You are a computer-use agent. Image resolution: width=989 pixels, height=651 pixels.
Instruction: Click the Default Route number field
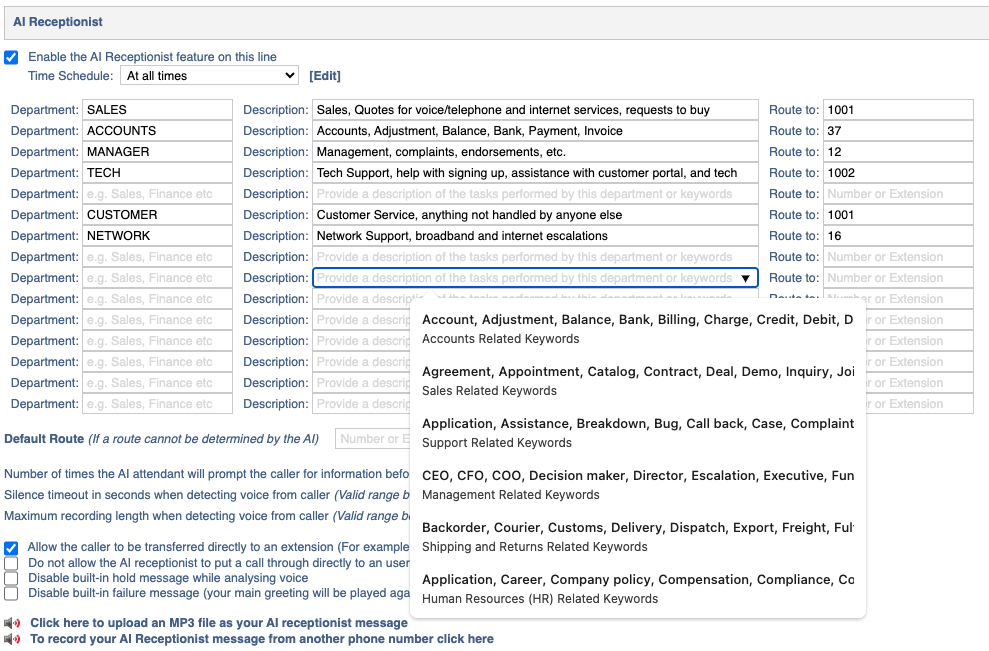[373, 439]
